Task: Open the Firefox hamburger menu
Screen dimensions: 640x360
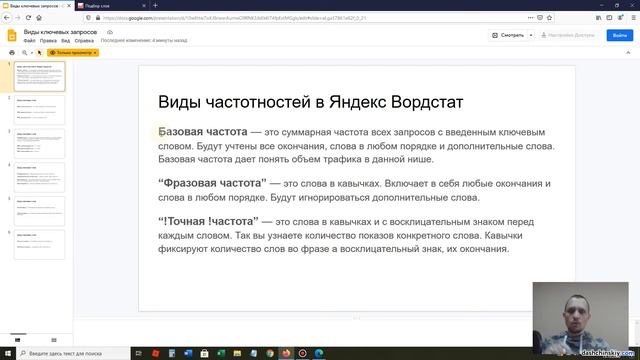Action: tap(633, 18)
